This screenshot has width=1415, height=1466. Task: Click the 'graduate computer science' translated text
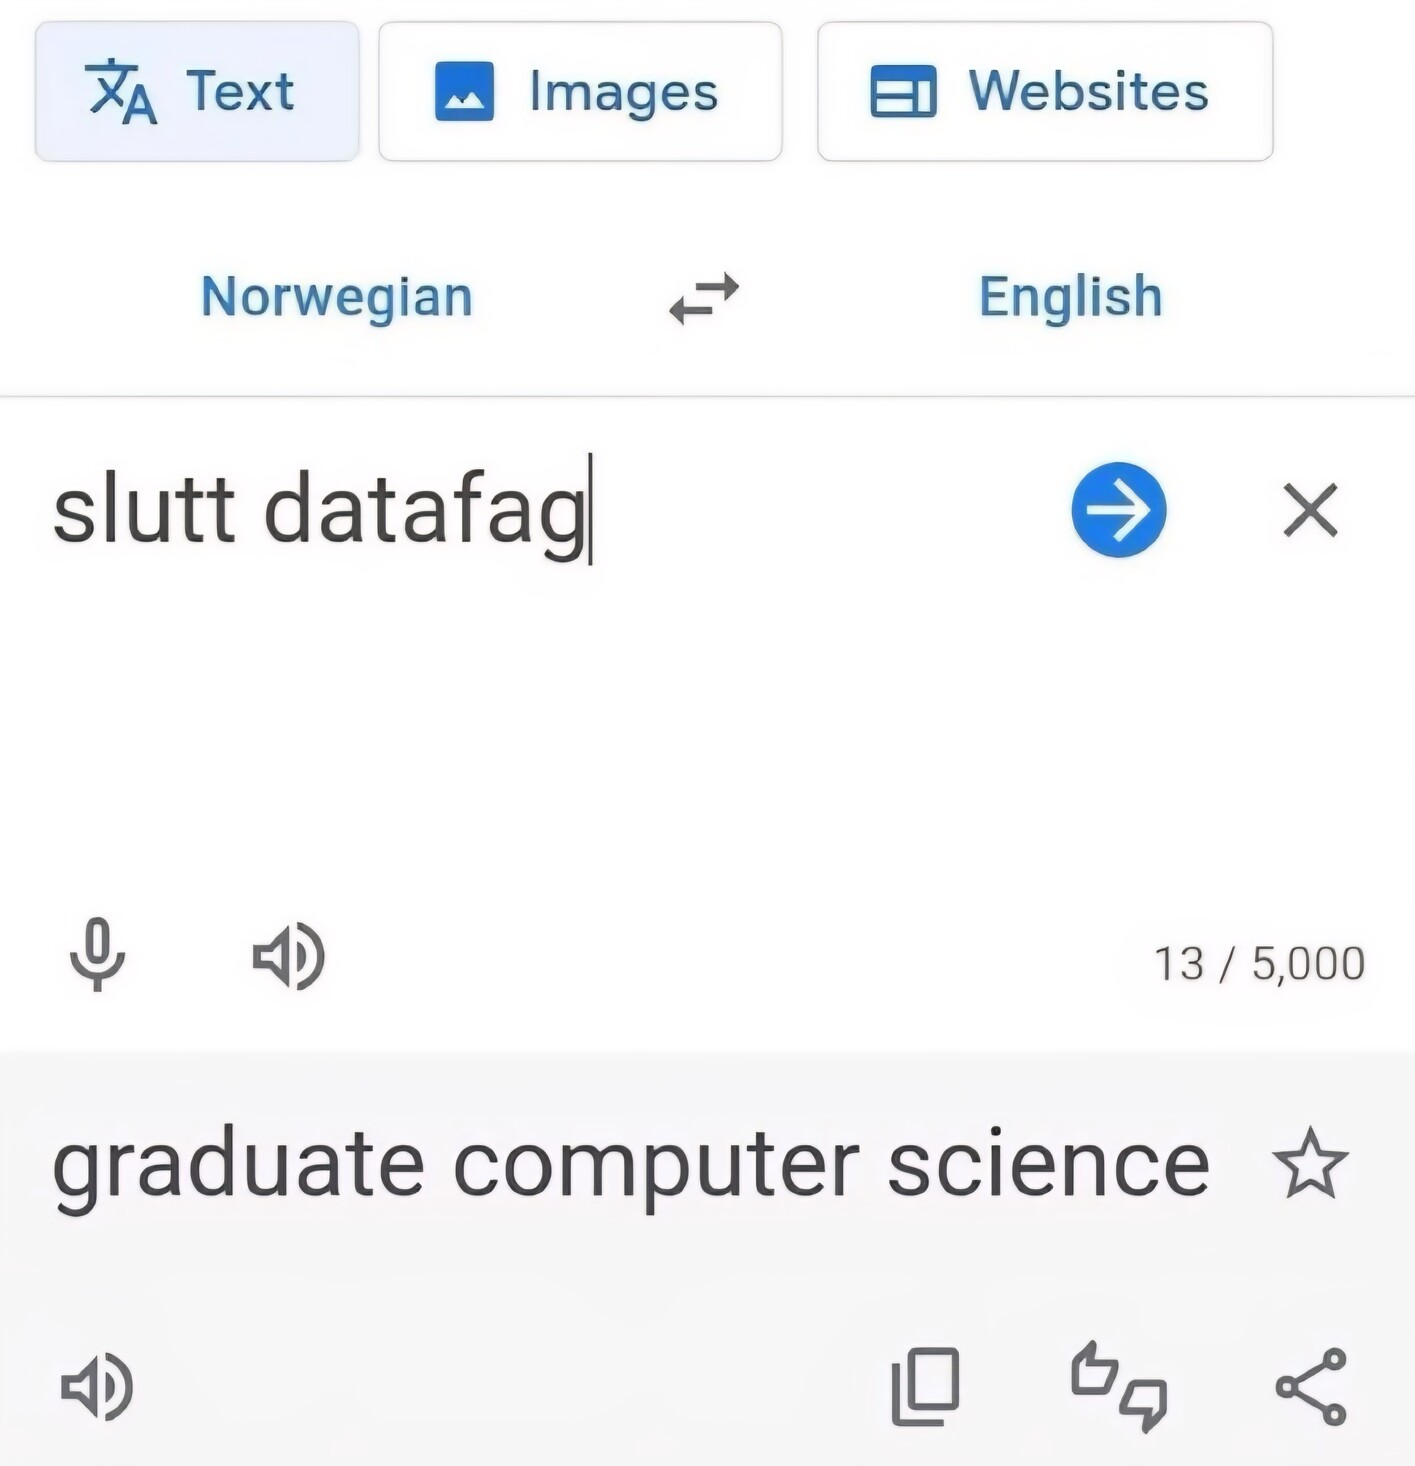630,1165
